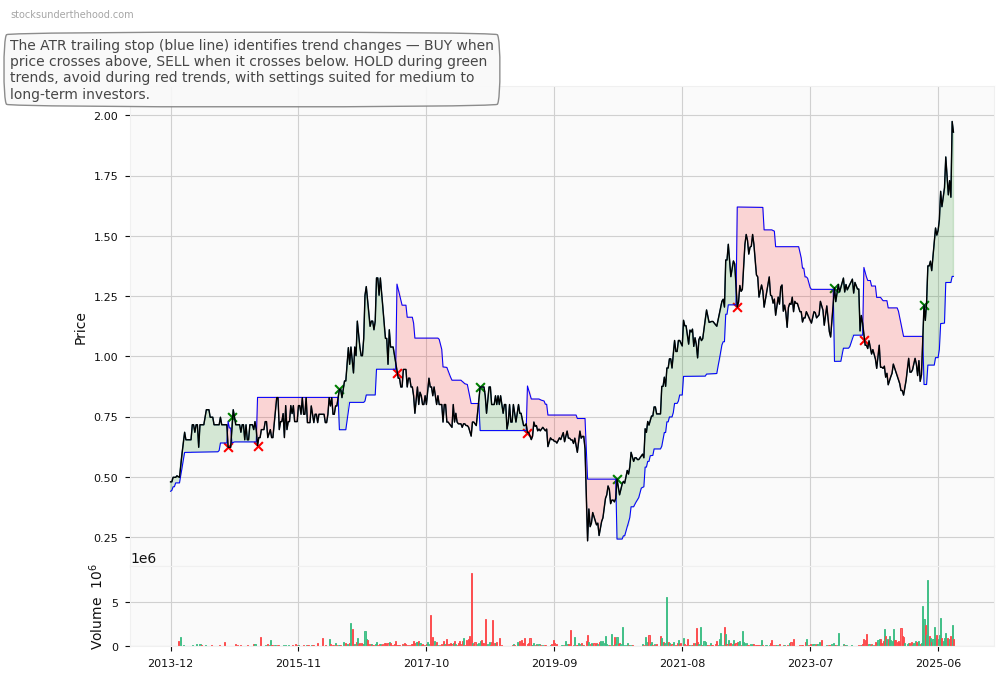
Task: Click the green buy marker in late 2023
Action: coord(834,289)
